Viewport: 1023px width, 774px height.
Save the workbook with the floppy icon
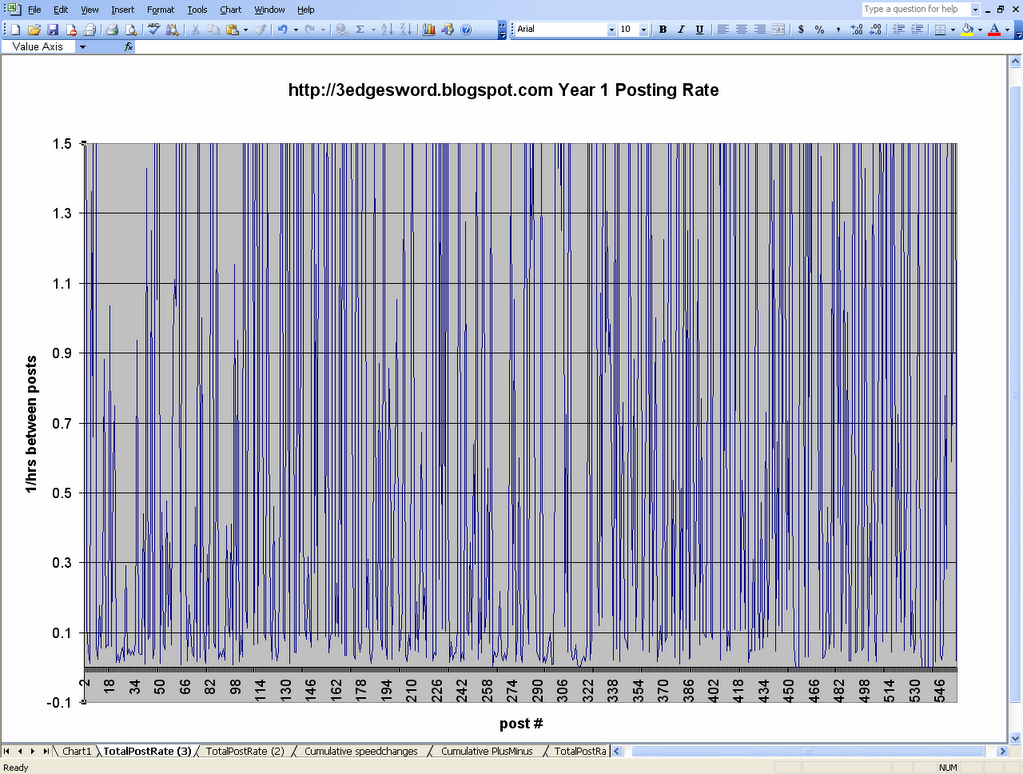[x=53, y=29]
